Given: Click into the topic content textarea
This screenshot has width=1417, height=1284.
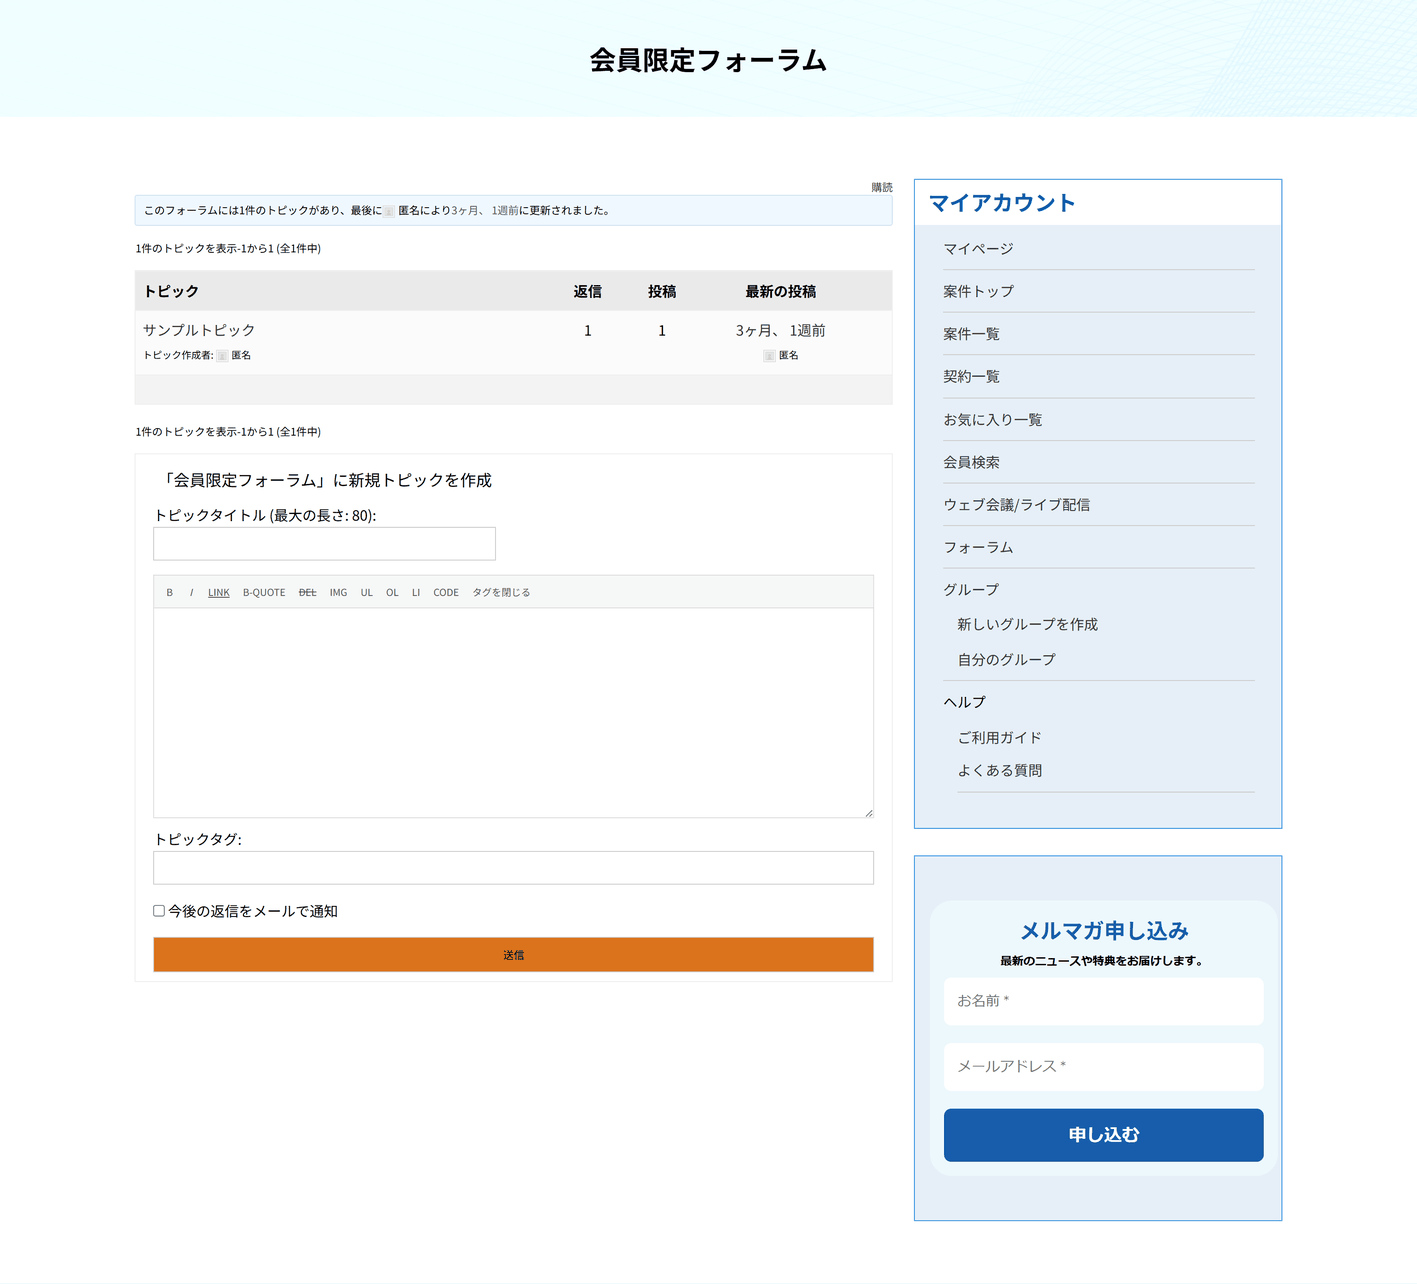Looking at the screenshot, I should coord(513,713).
